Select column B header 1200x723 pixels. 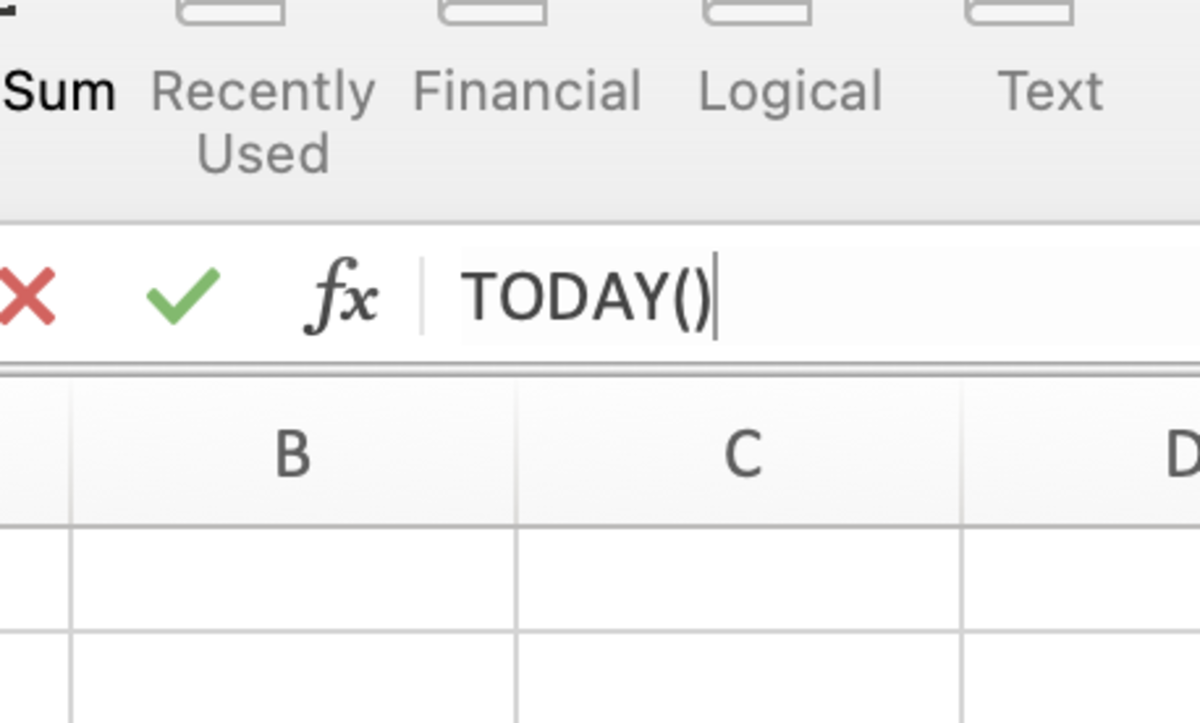click(293, 453)
